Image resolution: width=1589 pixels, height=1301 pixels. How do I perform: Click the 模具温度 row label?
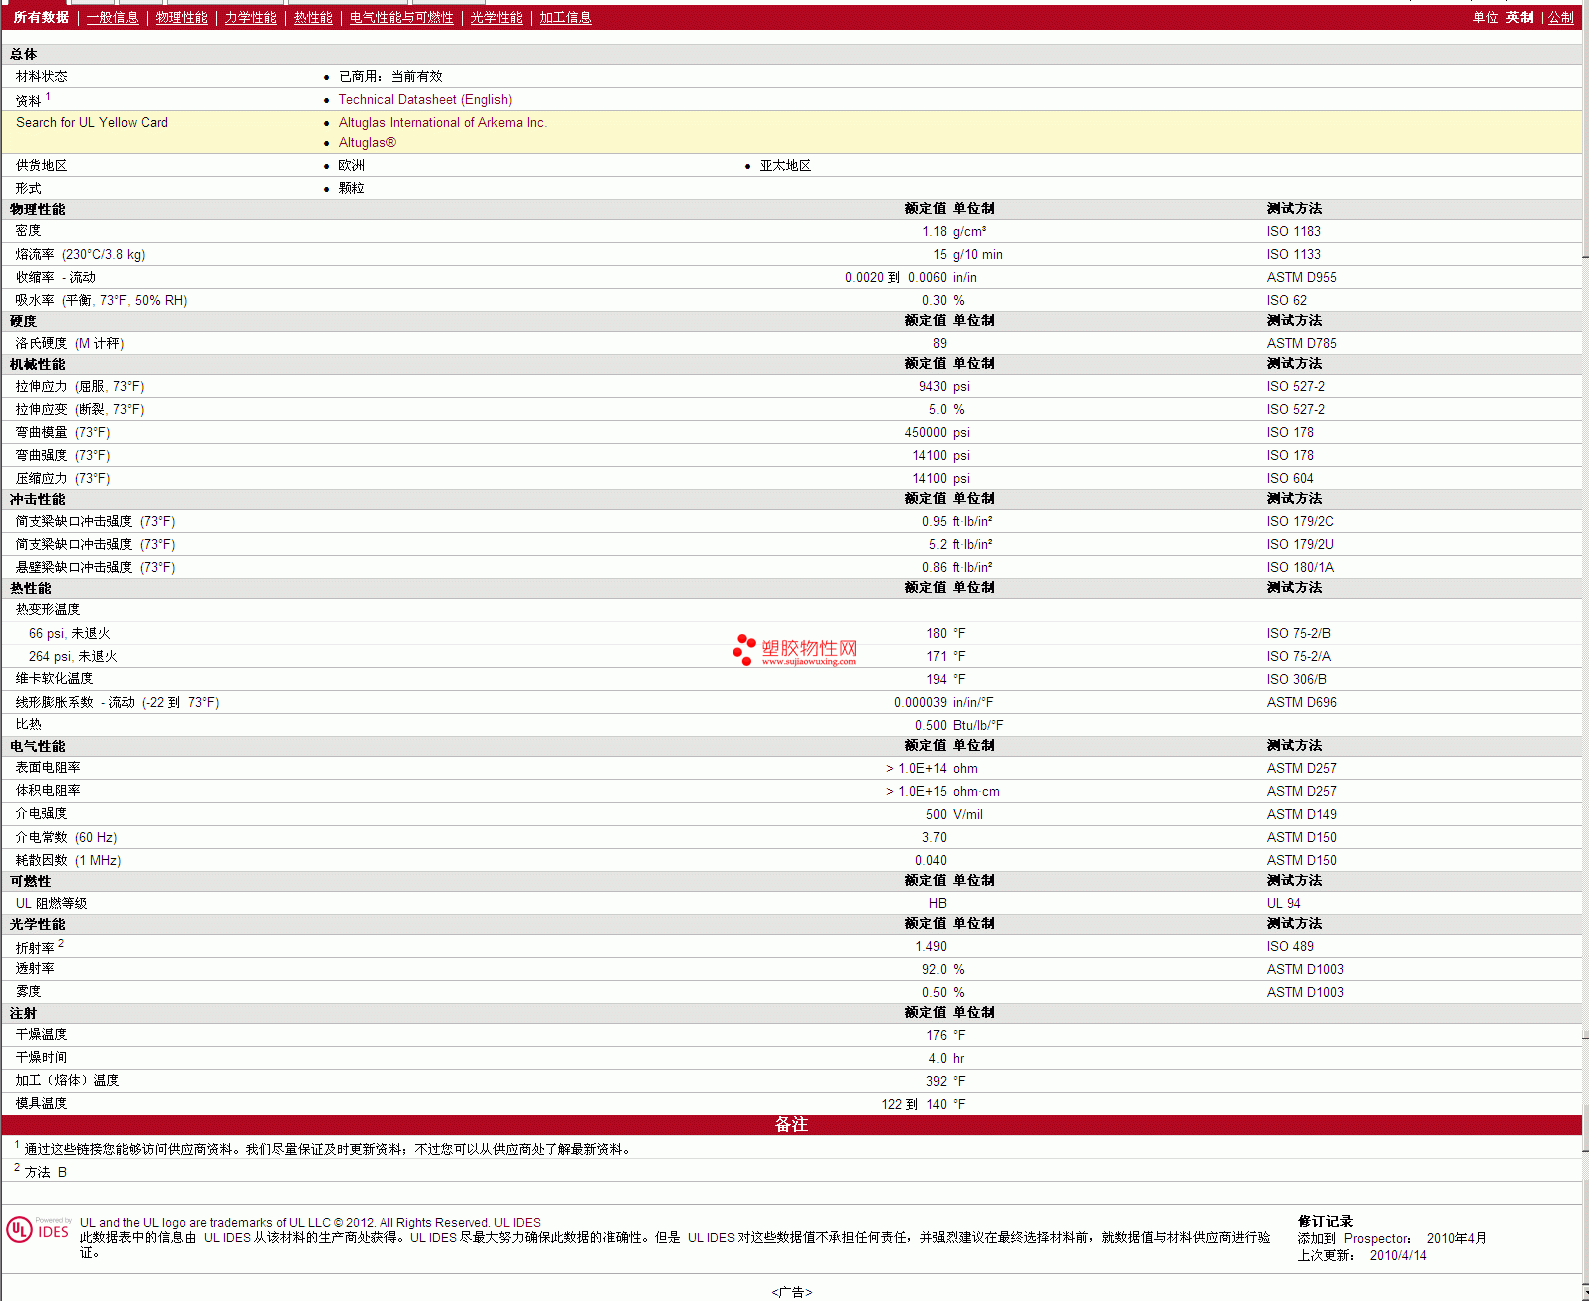(41, 1103)
